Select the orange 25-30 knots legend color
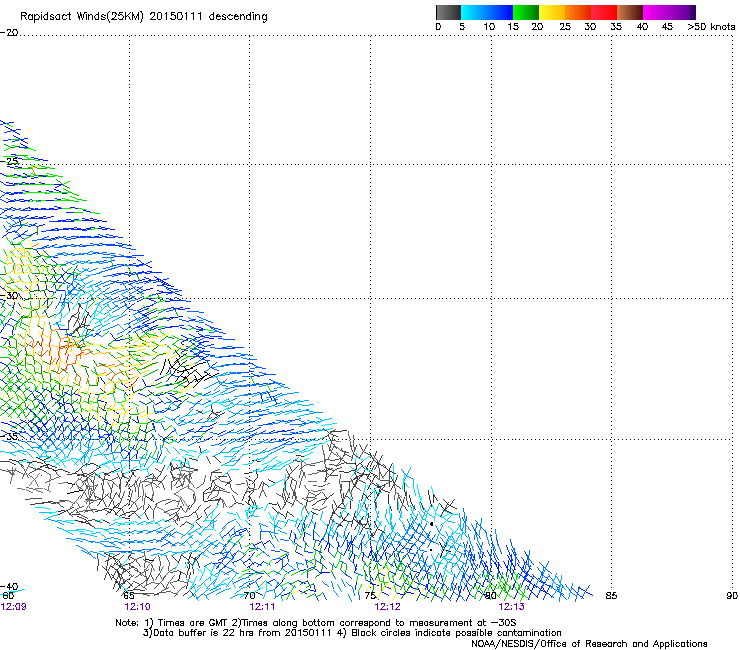 (578, 12)
